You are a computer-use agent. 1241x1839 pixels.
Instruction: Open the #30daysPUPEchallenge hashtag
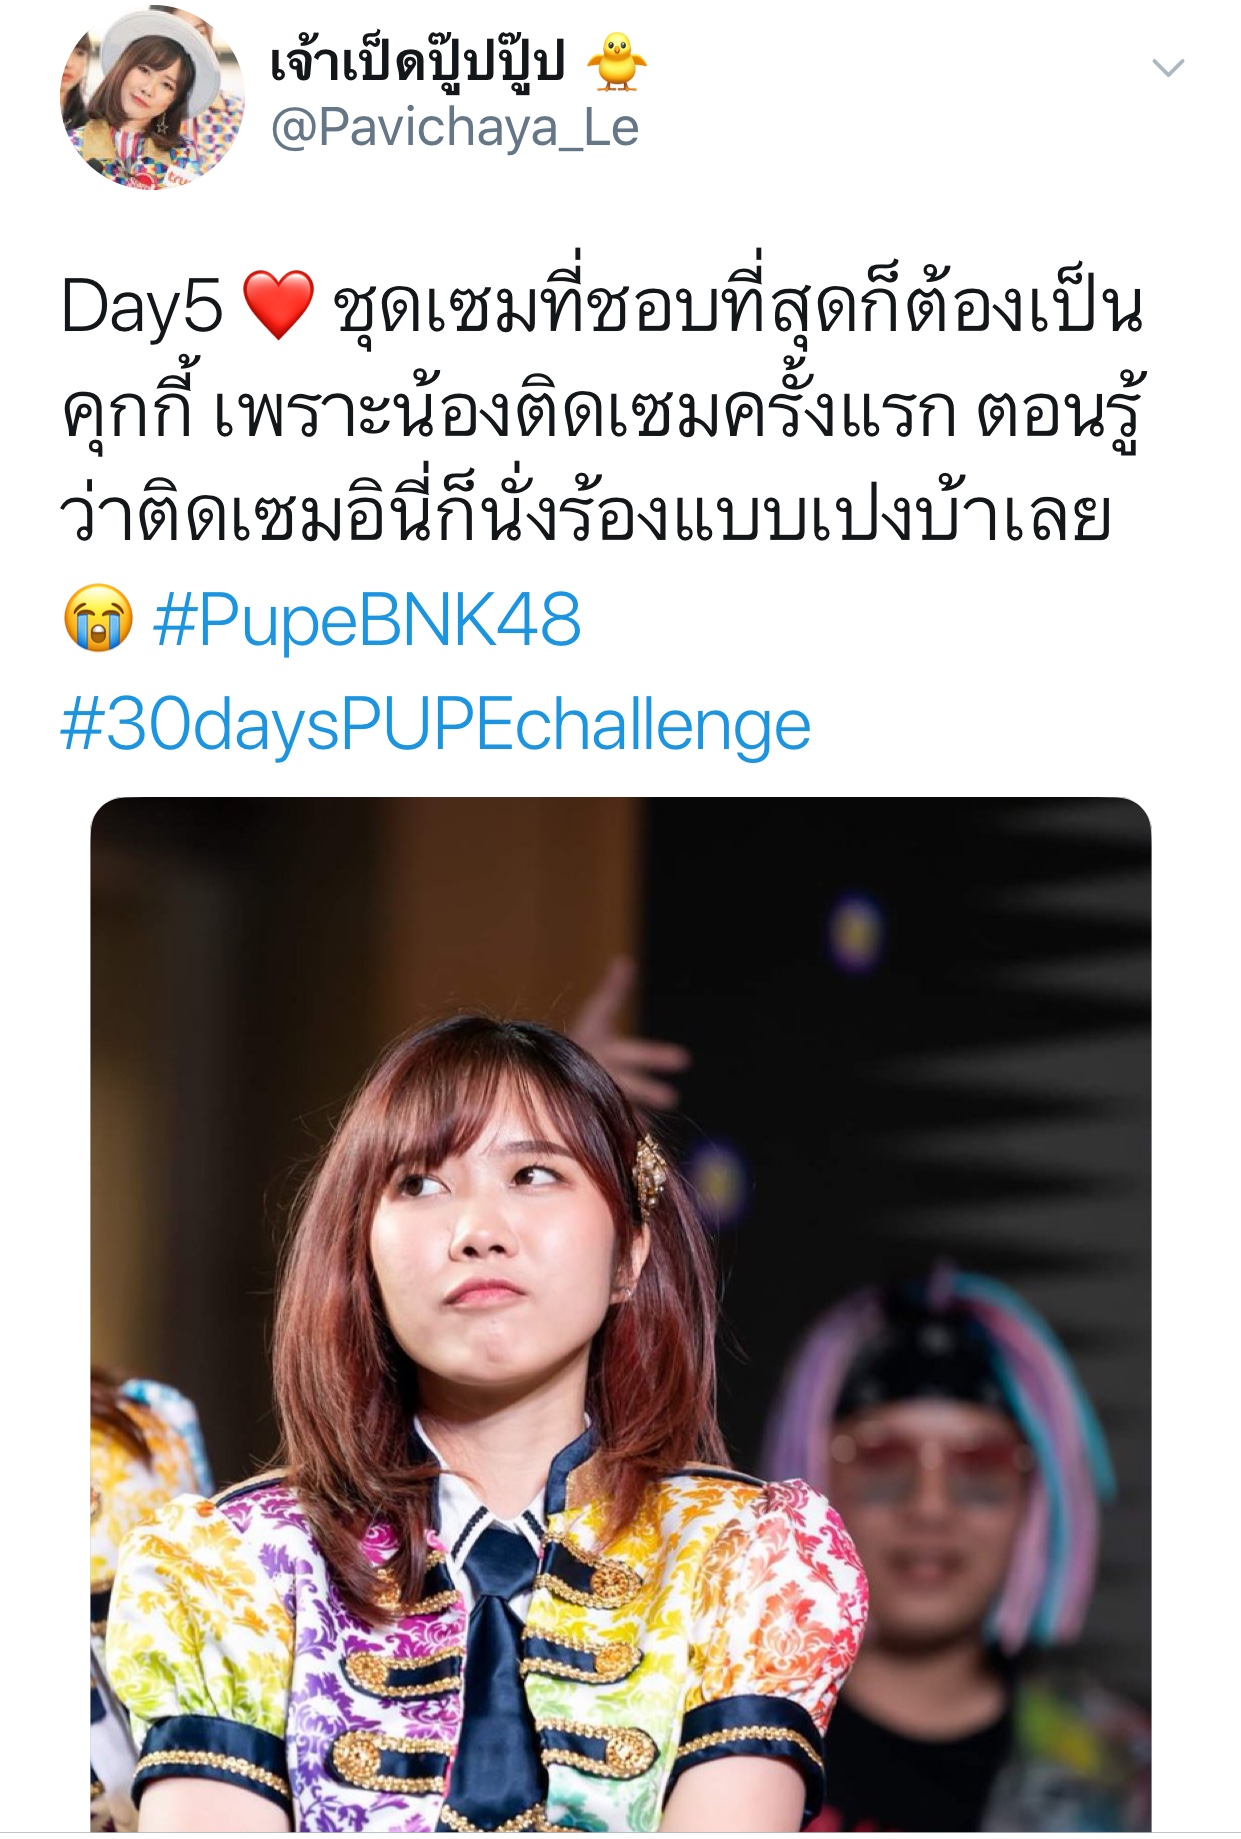[x=435, y=726]
